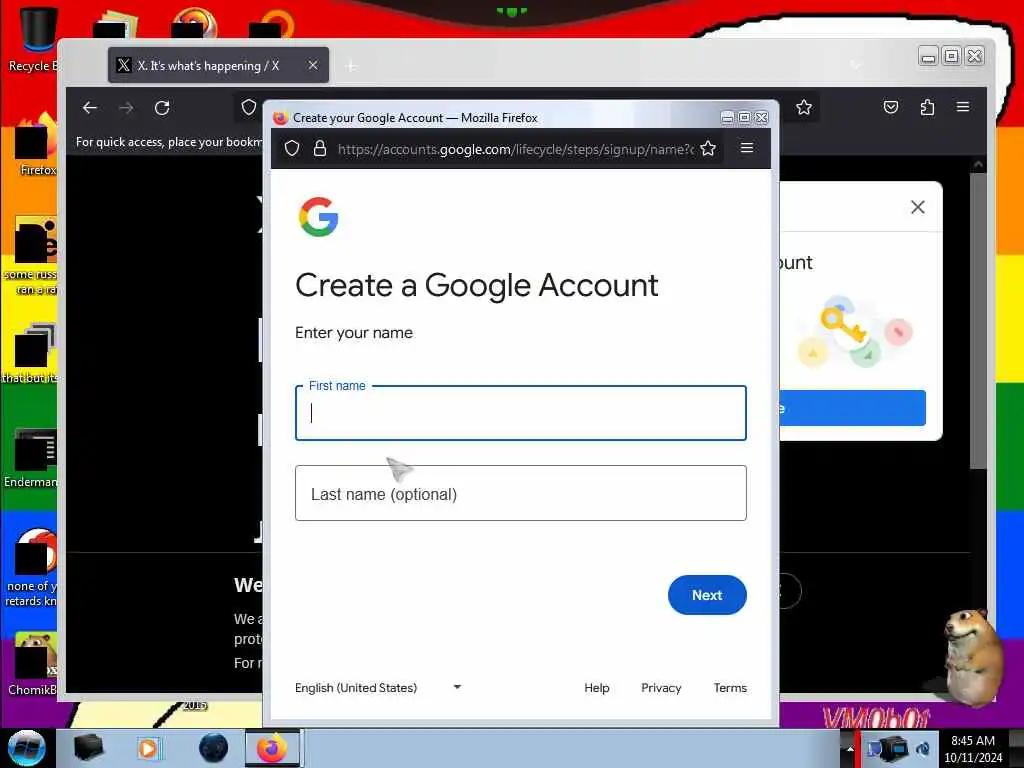
Task: Open the Terms link
Action: 730,688
